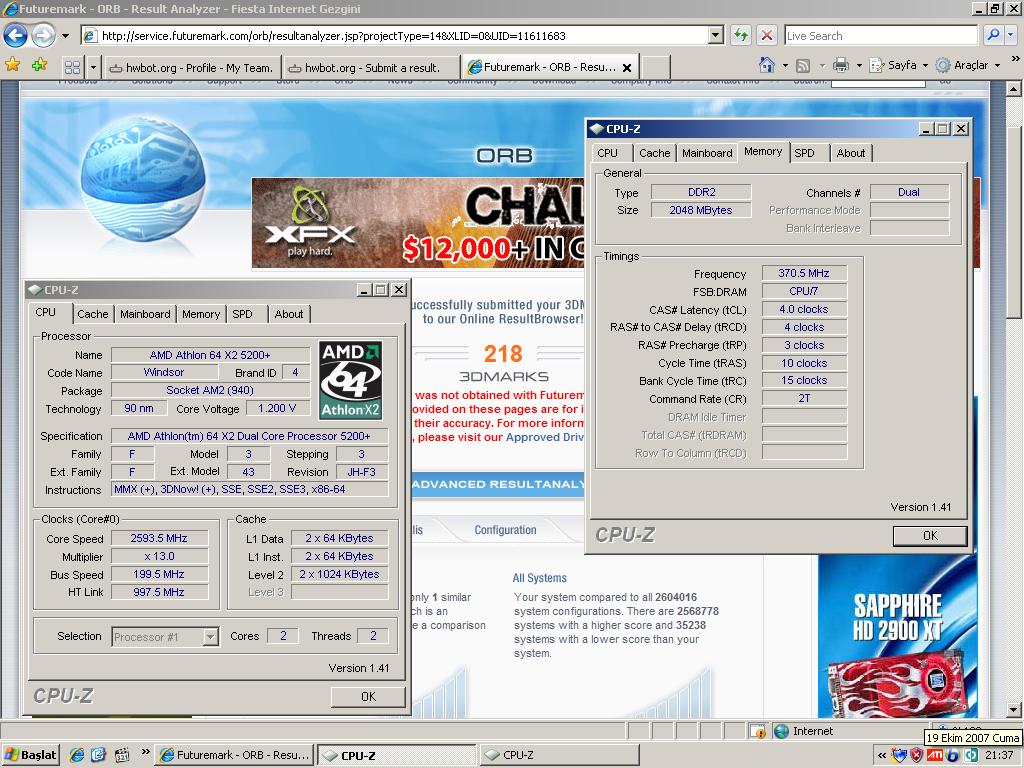Viewport: 1024px width, 768px height.
Task: Open the Başlat start menu
Action: point(30,755)
